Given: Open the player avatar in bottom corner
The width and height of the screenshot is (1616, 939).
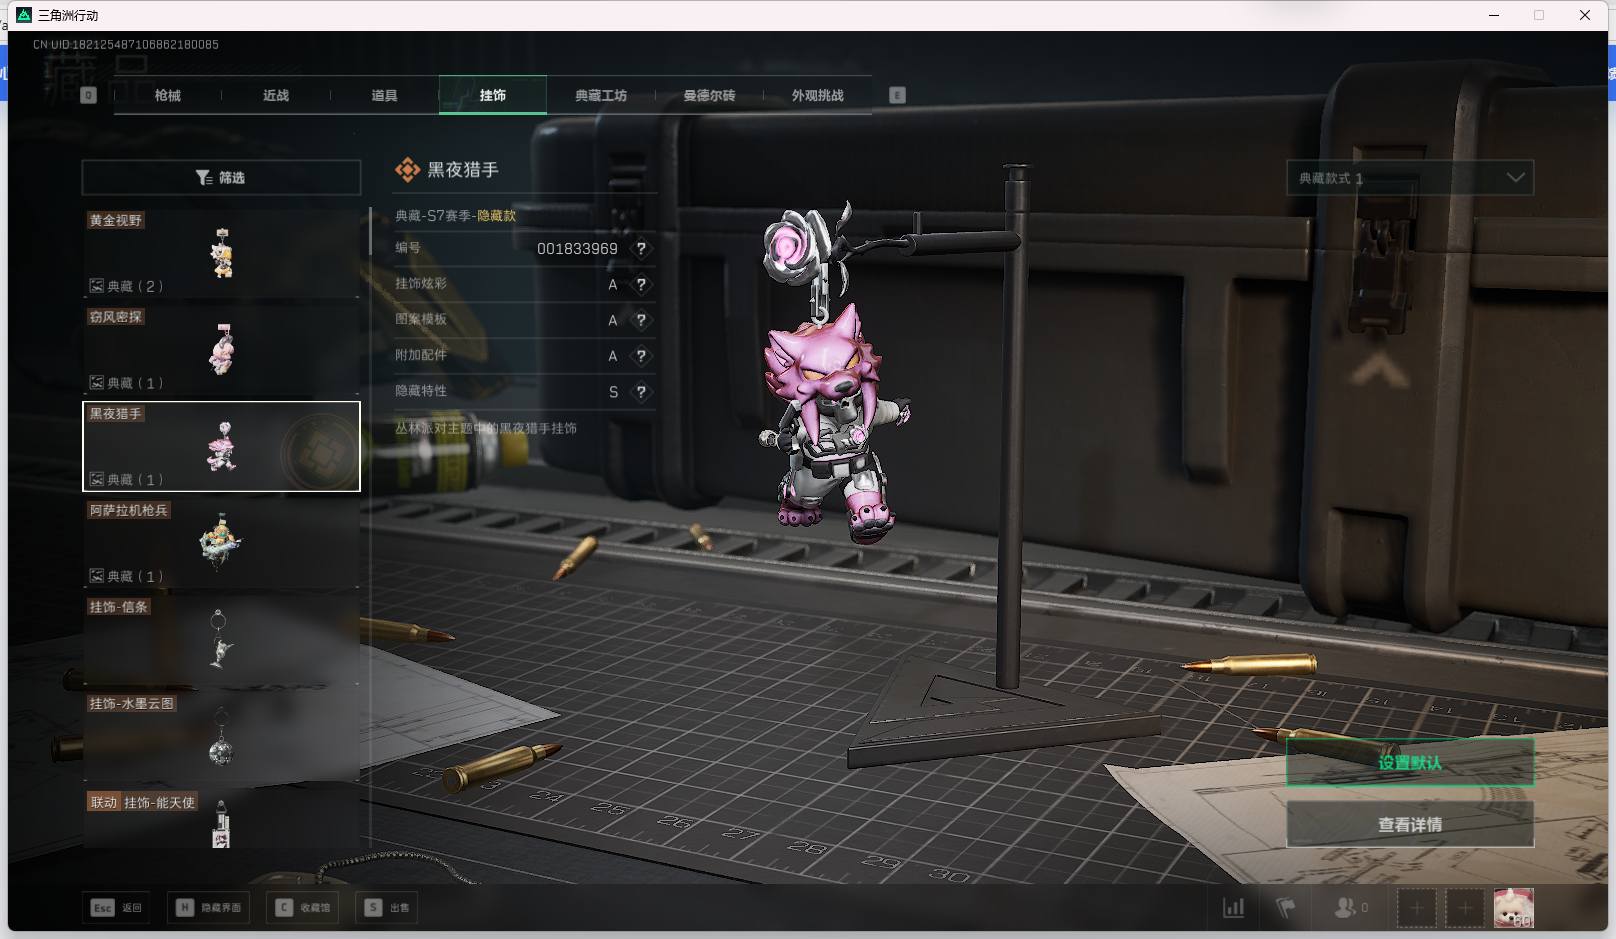Looking at the screenshot, I should pos(1513,908).
